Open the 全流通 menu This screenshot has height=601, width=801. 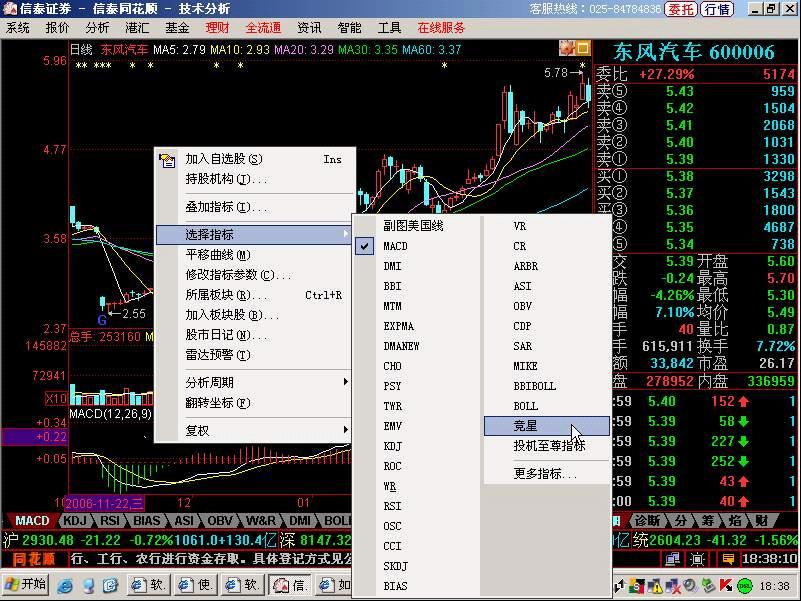pyautogui.click(x=263, y=28)
